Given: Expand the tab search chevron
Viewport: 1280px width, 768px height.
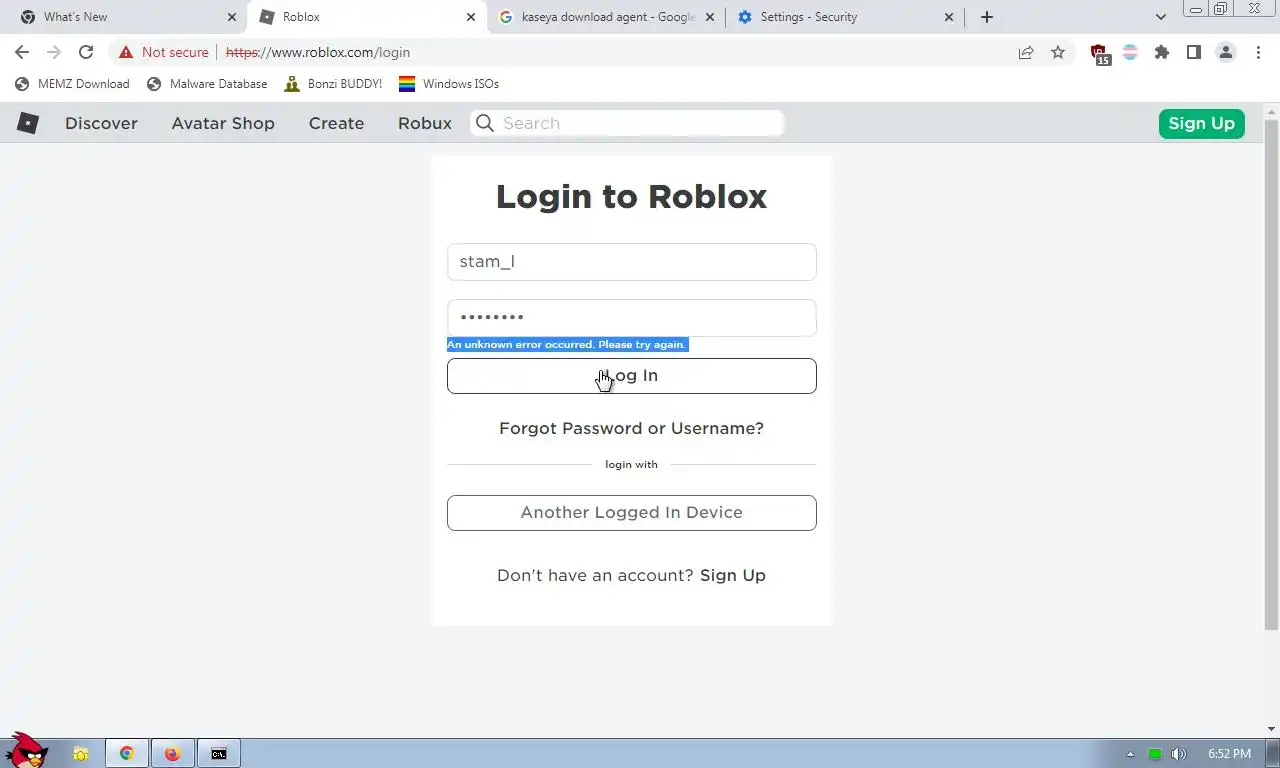Looking at the screenshot, I should point(1160,17).
